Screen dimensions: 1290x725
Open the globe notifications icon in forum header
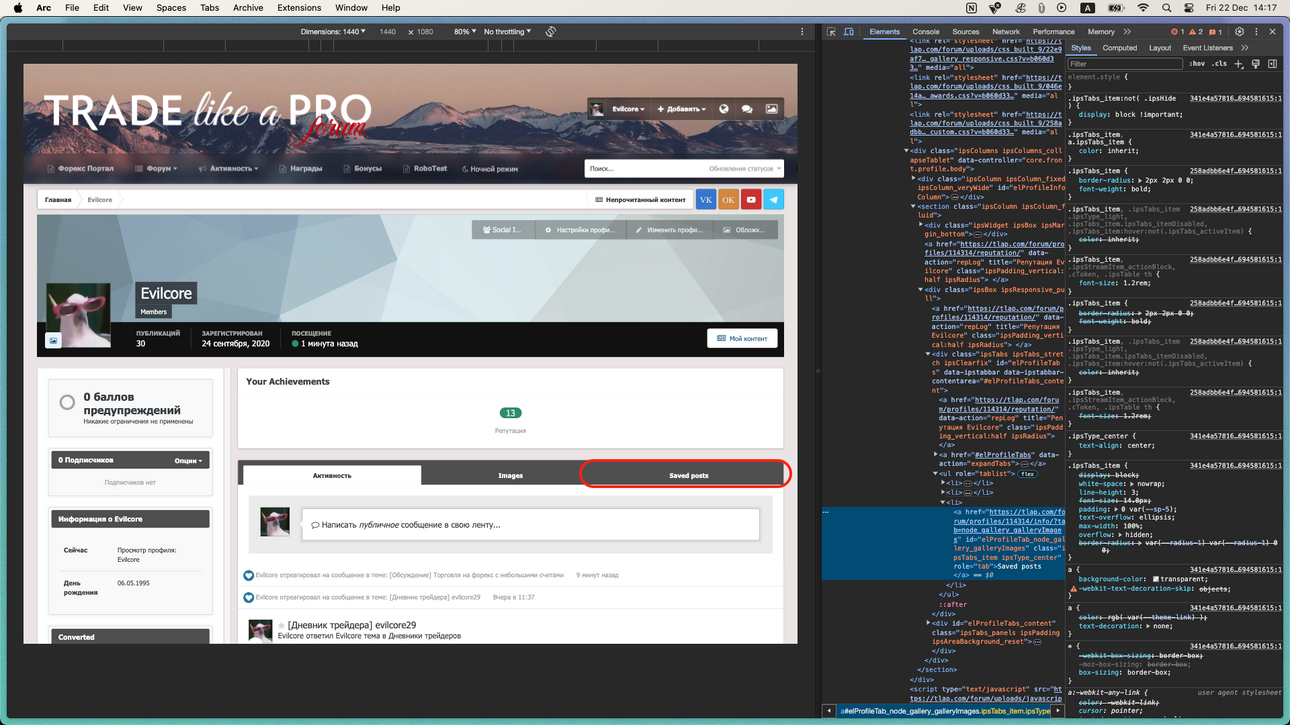724,109
